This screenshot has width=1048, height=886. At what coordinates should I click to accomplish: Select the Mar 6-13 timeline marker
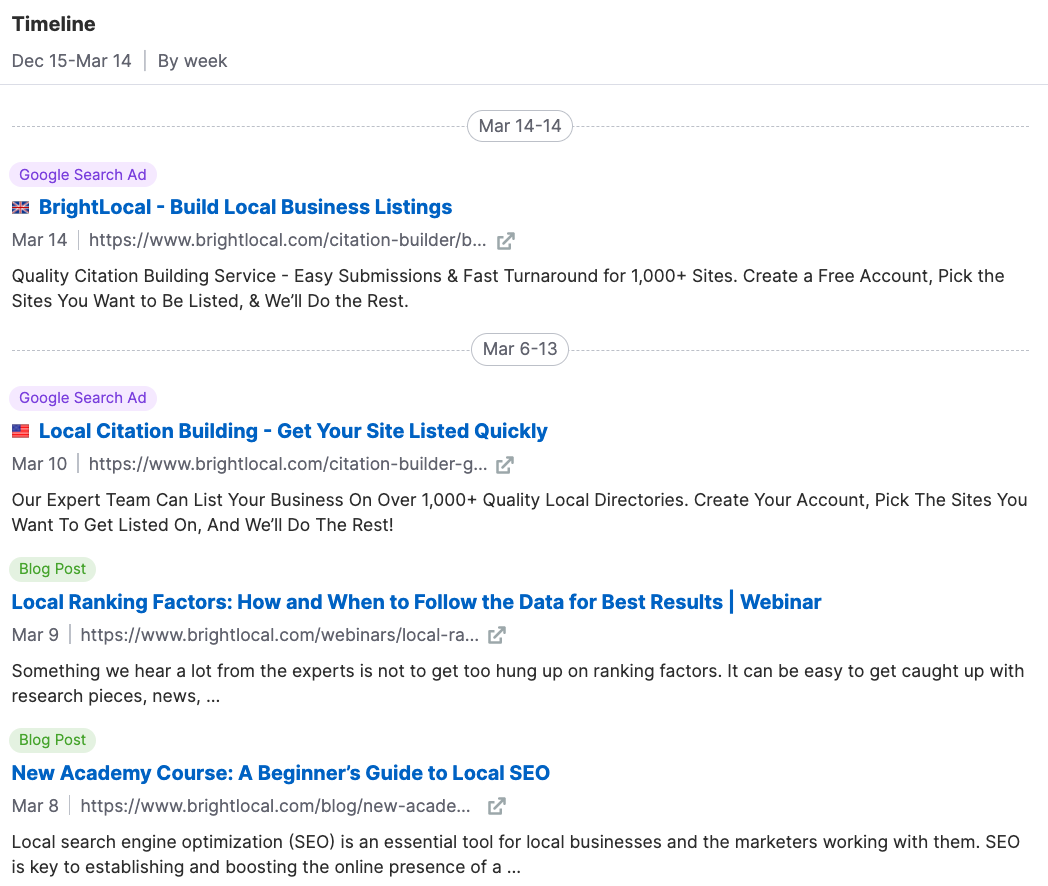(520, 349)
